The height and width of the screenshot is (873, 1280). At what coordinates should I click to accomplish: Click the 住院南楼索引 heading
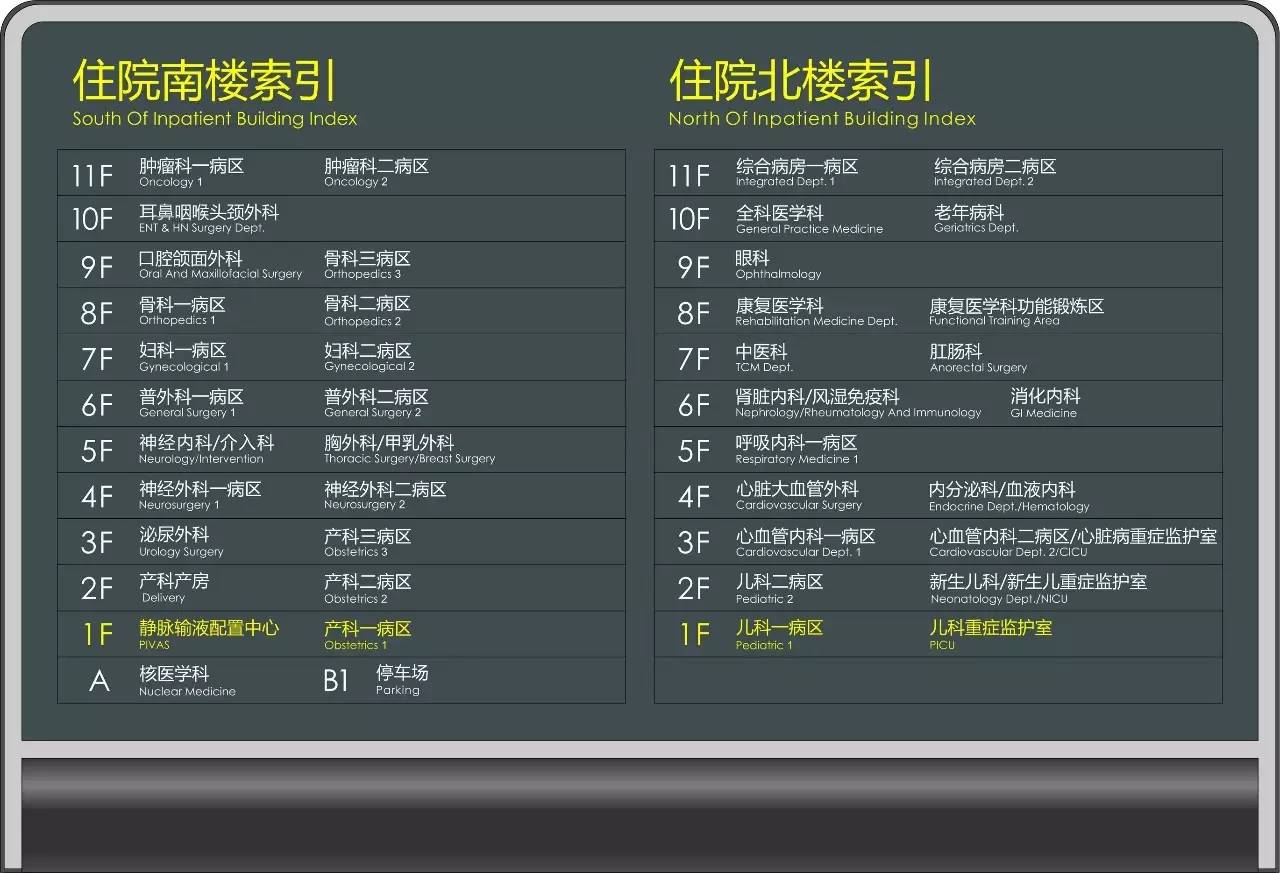pos(204,81)
